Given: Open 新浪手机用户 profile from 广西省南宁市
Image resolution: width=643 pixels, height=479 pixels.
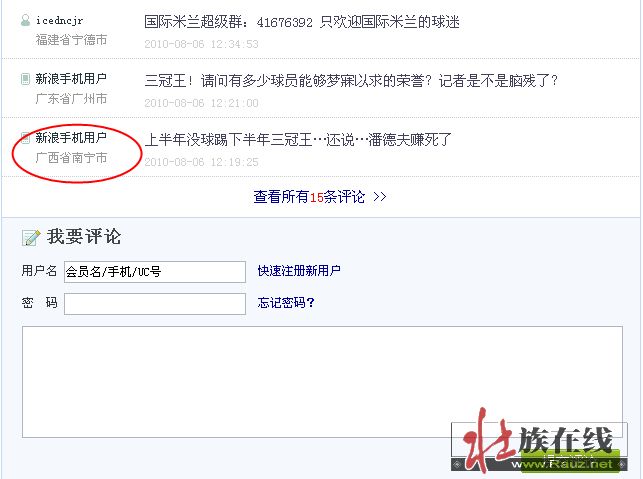Looking at the screenshot, I should (71, 138).
